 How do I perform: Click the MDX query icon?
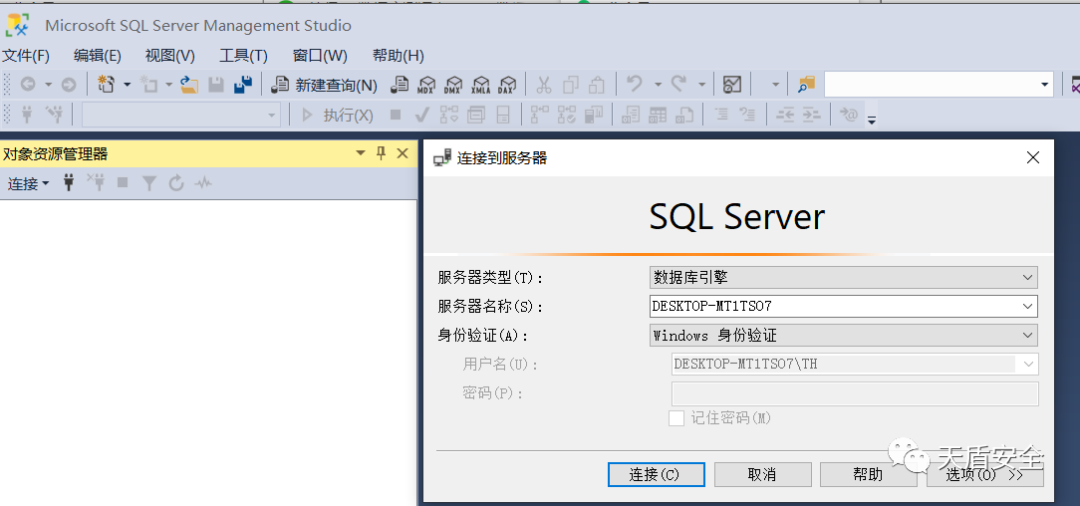(427, 85)
